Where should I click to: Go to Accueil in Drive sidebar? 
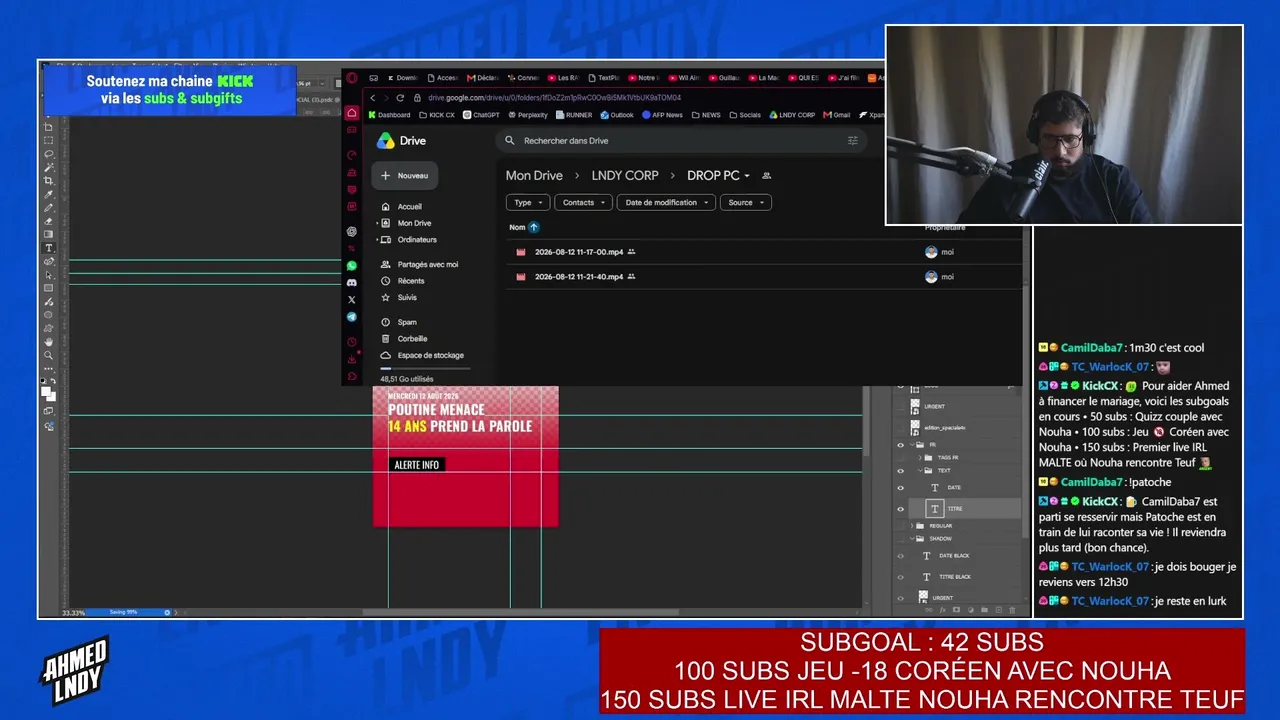[402, 207]
